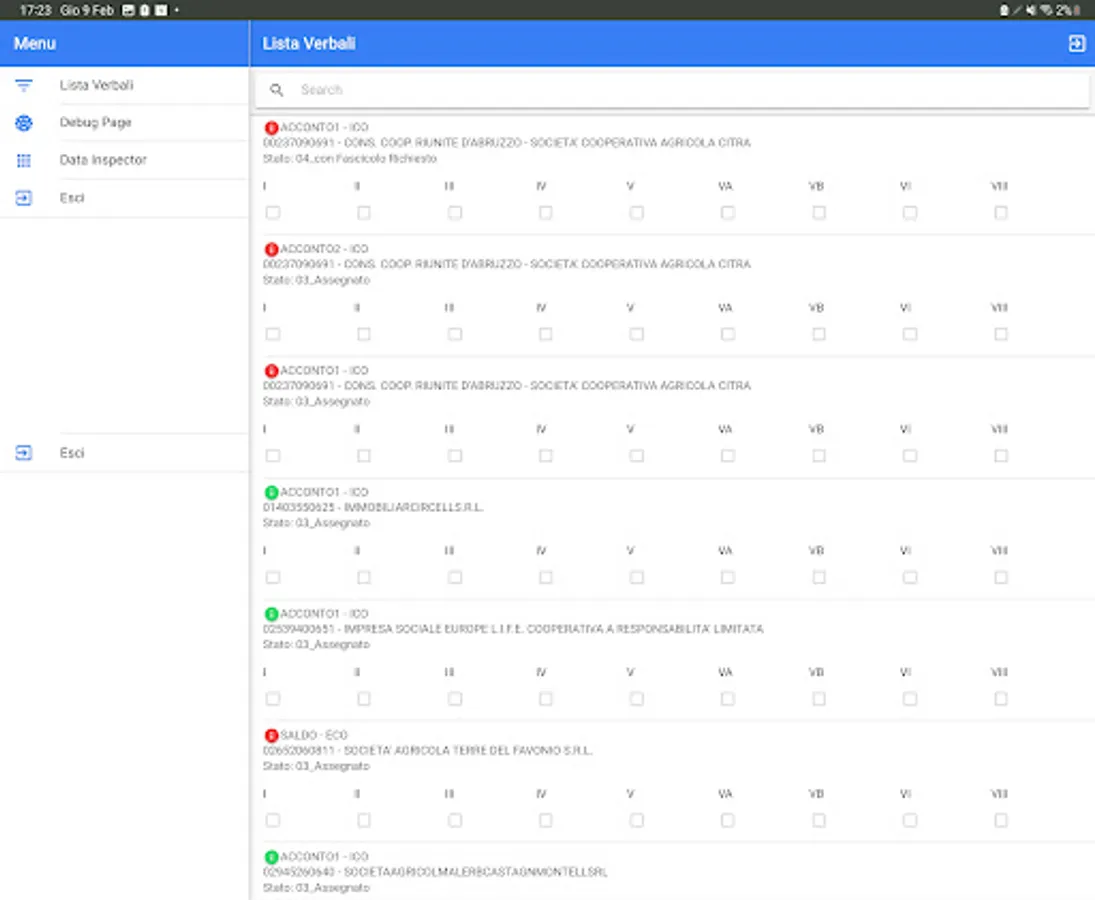Tick checkbox VB in the IMPRESA SOCIALE EUROPE row

[818, 698]
